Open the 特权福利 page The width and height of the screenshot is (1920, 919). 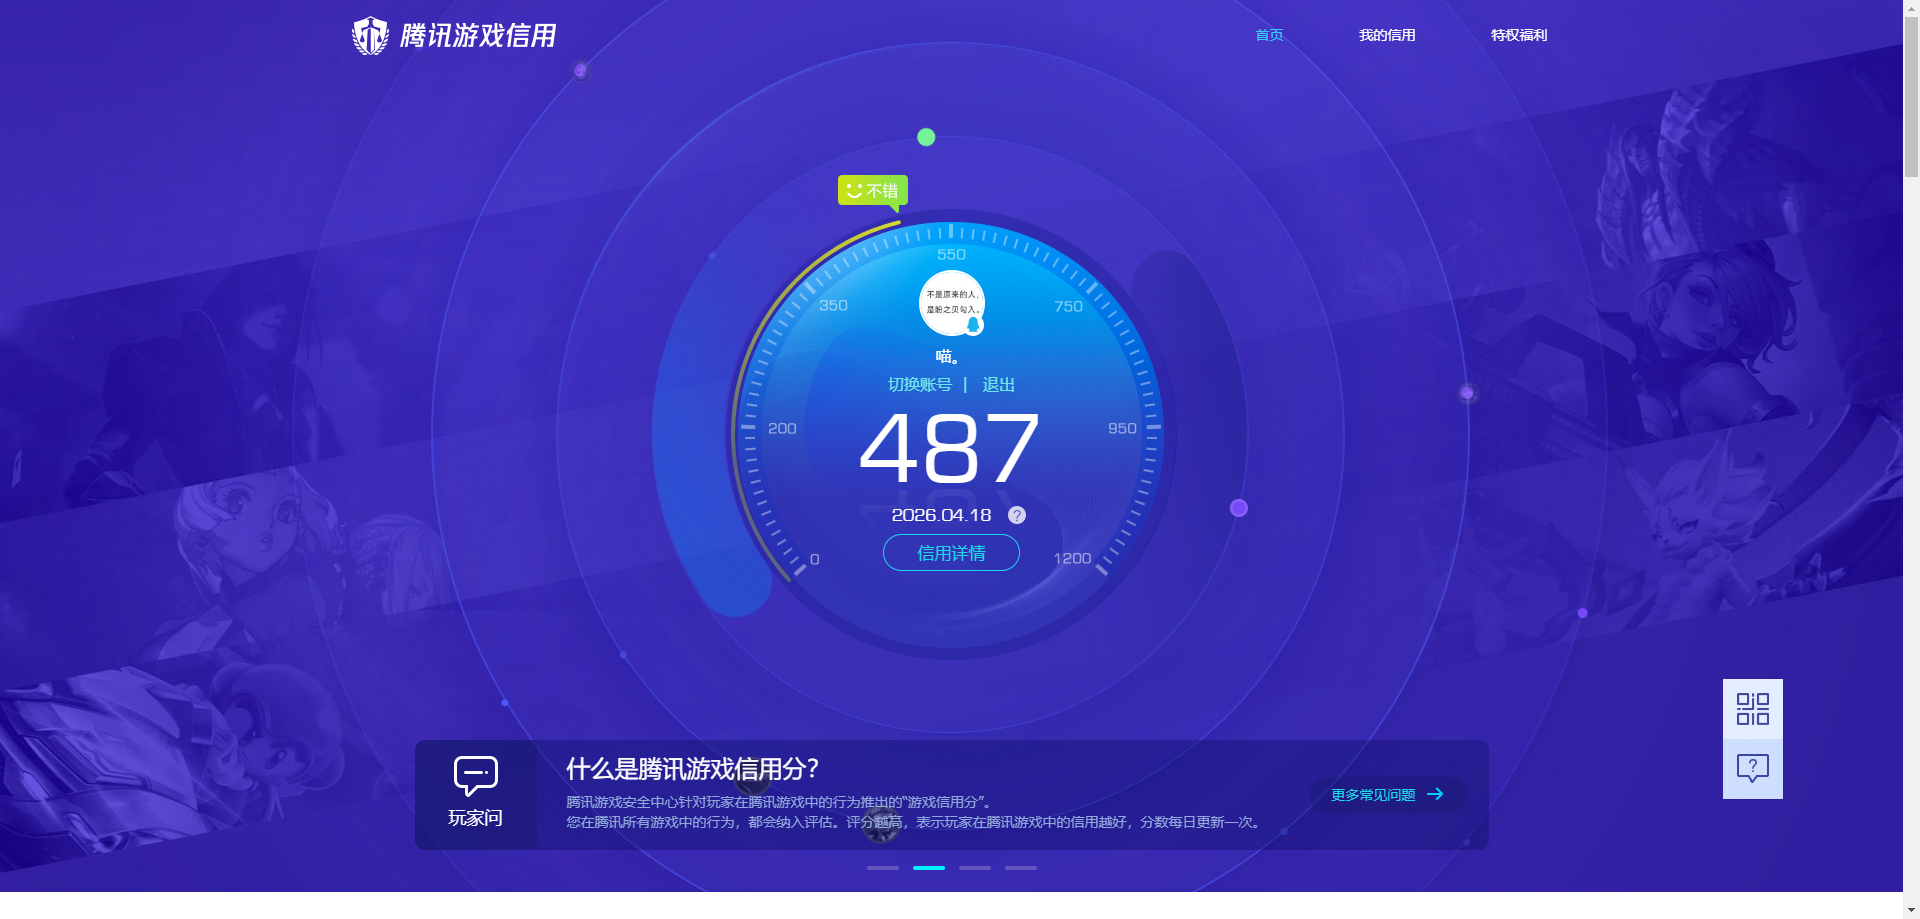tap(1518, 35)
